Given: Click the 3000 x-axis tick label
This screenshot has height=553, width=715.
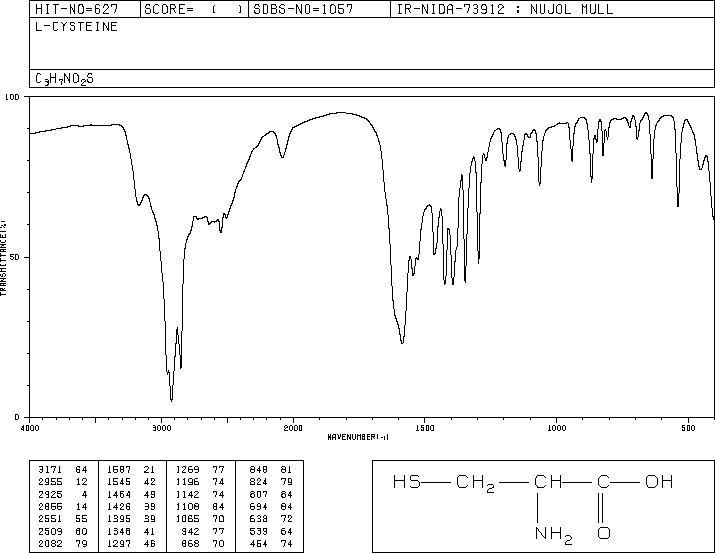Looking at the screenshot, I should click(x=161, y=428).
